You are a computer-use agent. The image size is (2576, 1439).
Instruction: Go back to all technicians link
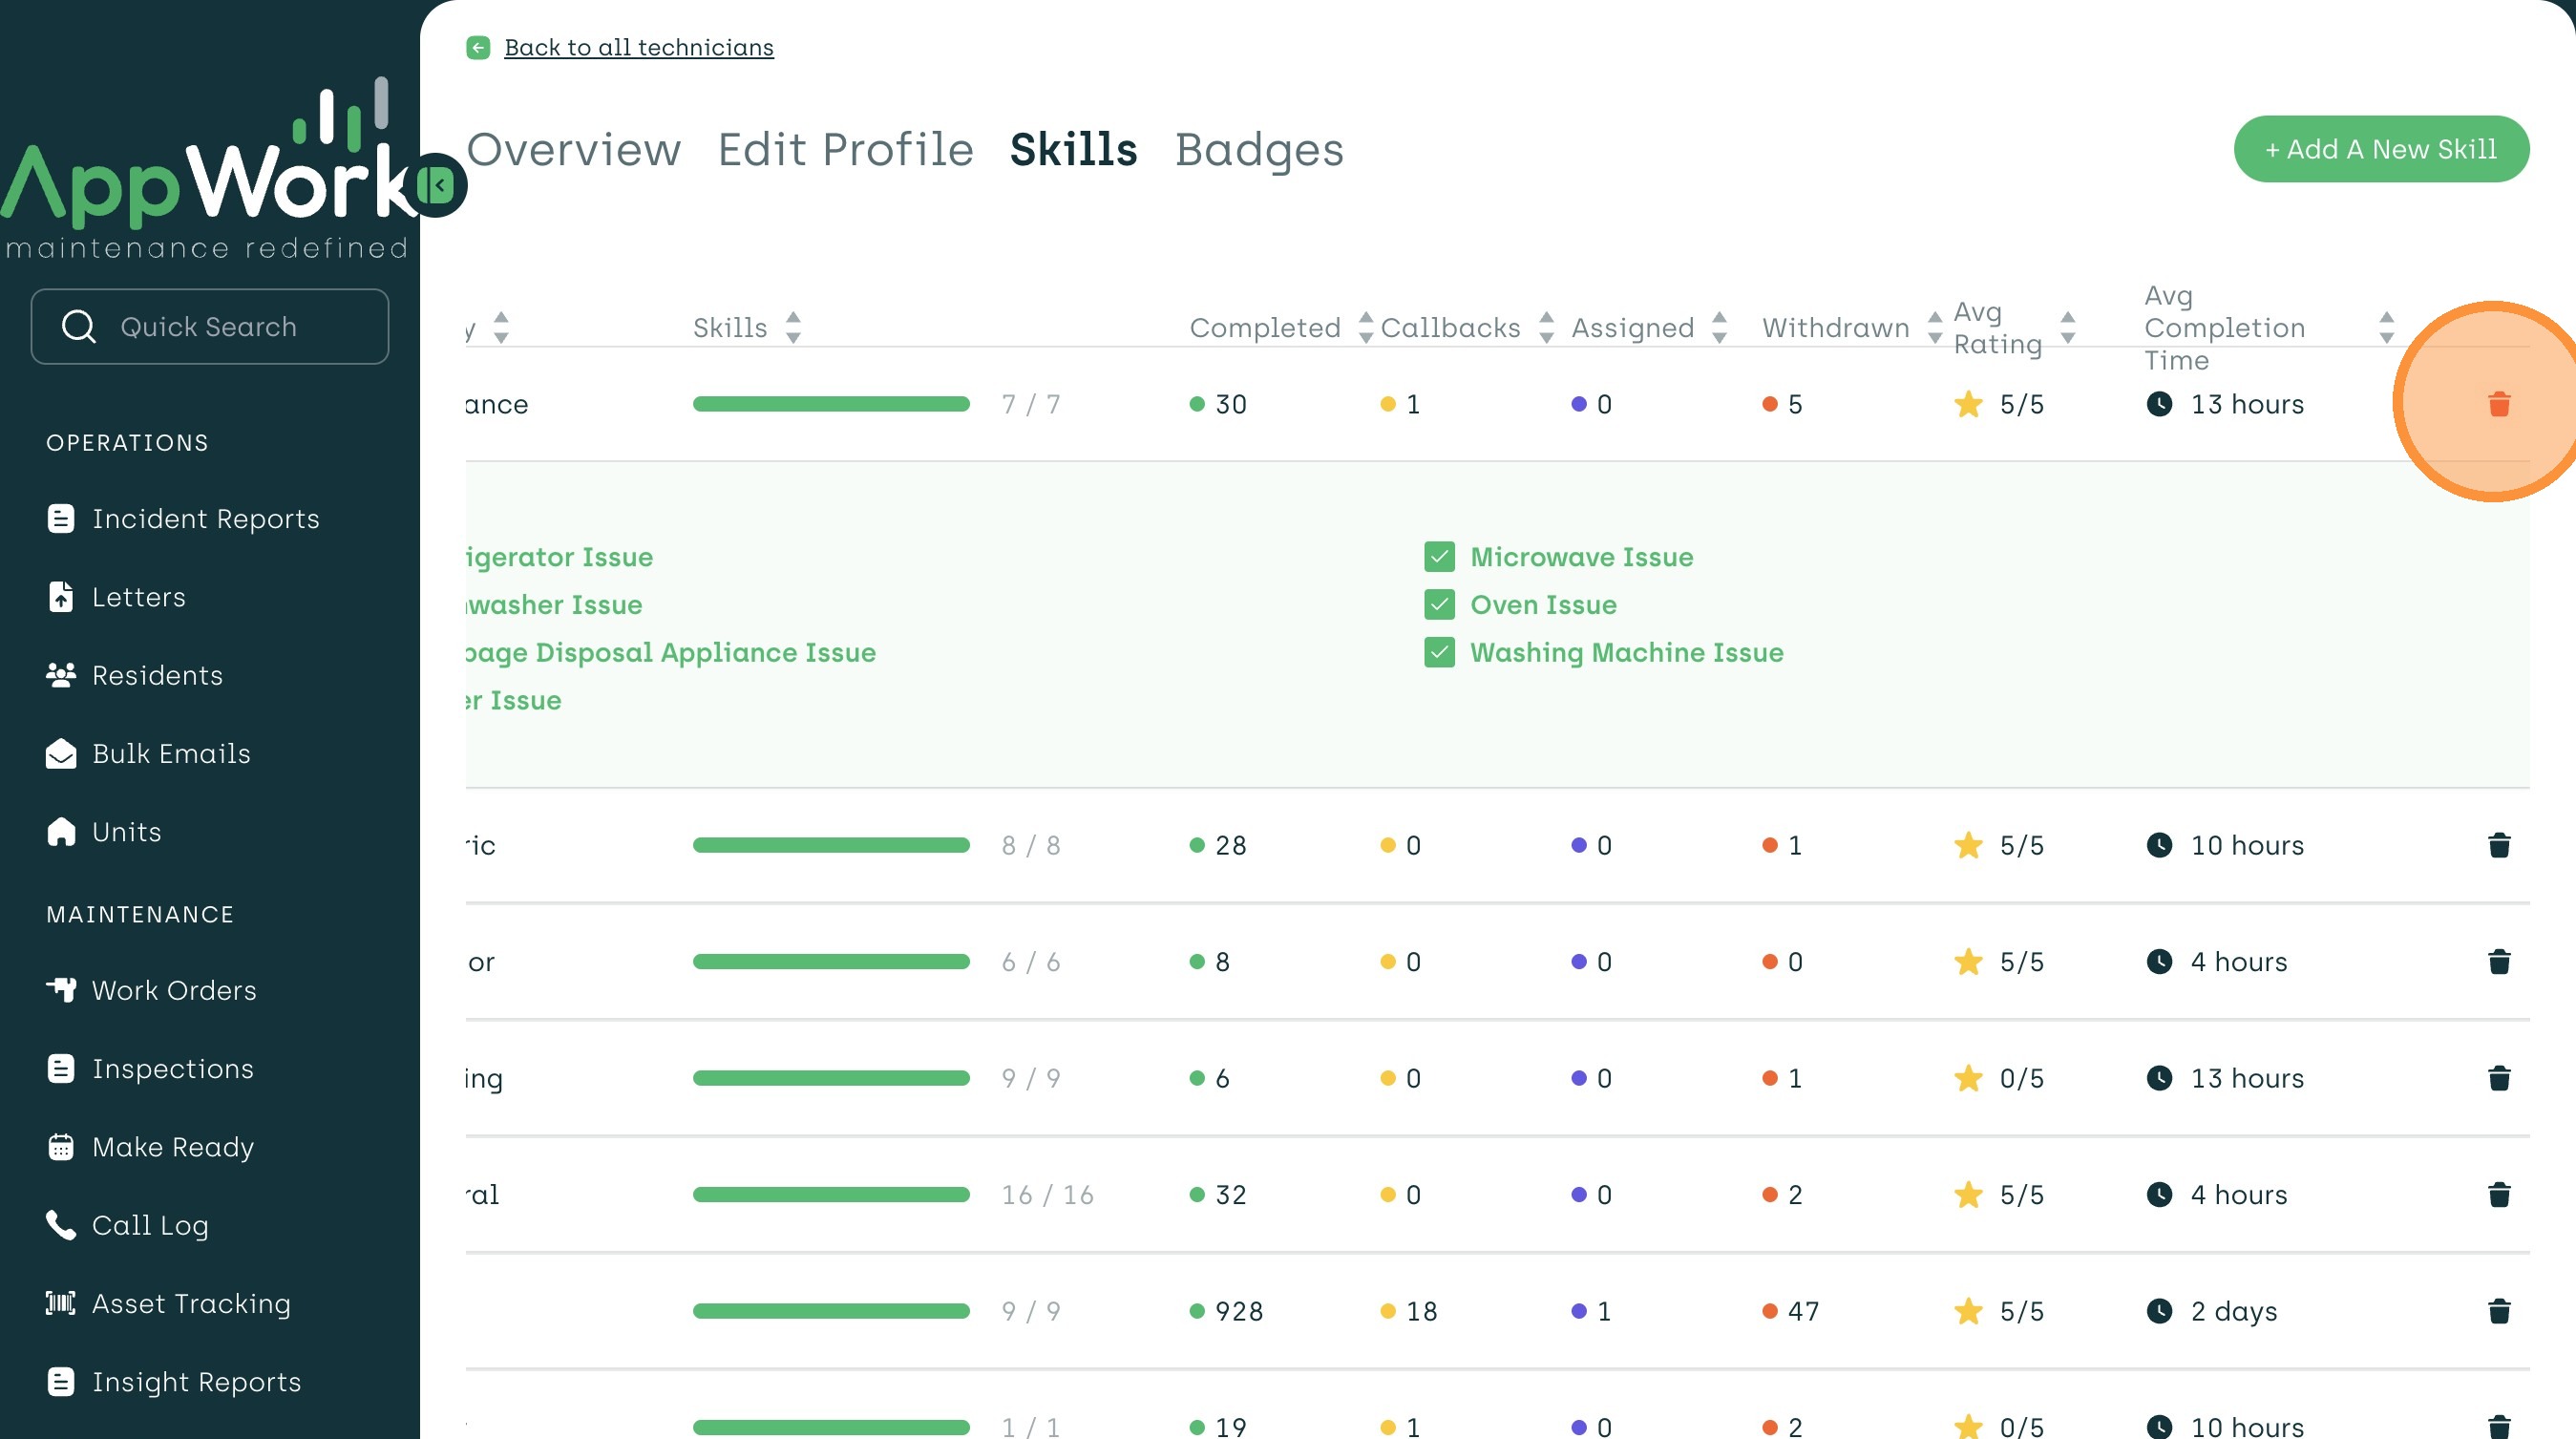[x=638, y=47]
